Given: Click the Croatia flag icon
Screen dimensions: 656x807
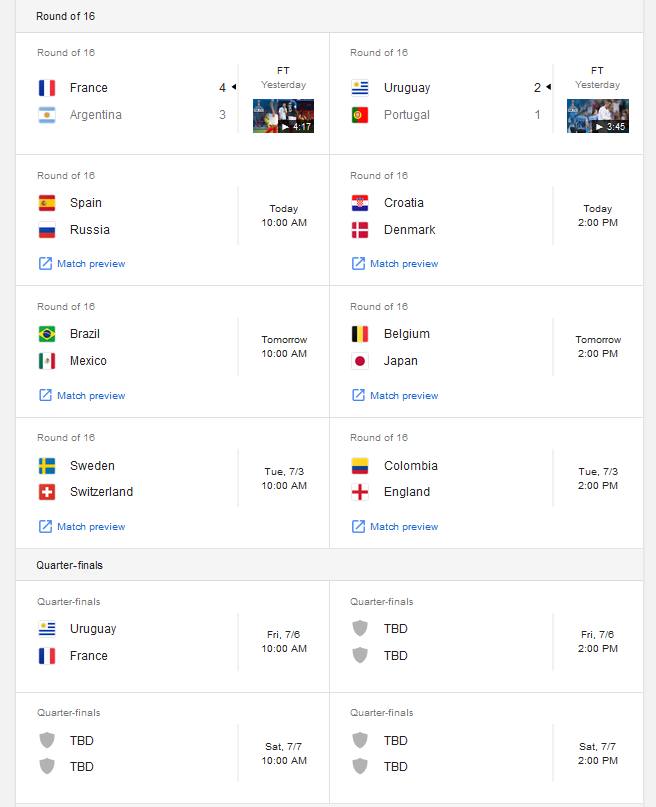Looking at the screenshot, I should pos(360,203).
